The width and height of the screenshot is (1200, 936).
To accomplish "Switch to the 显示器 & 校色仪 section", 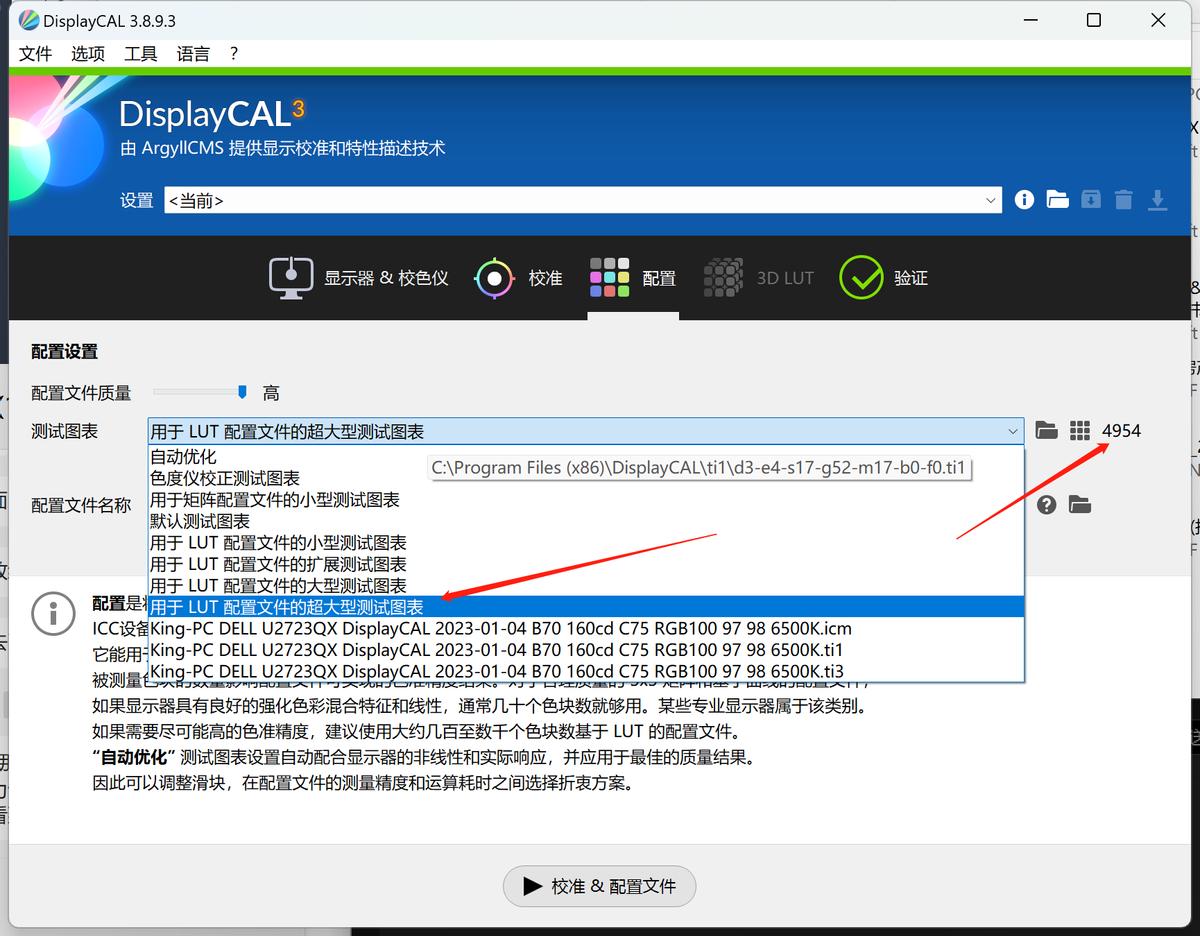I will click(x=358, y=277).
